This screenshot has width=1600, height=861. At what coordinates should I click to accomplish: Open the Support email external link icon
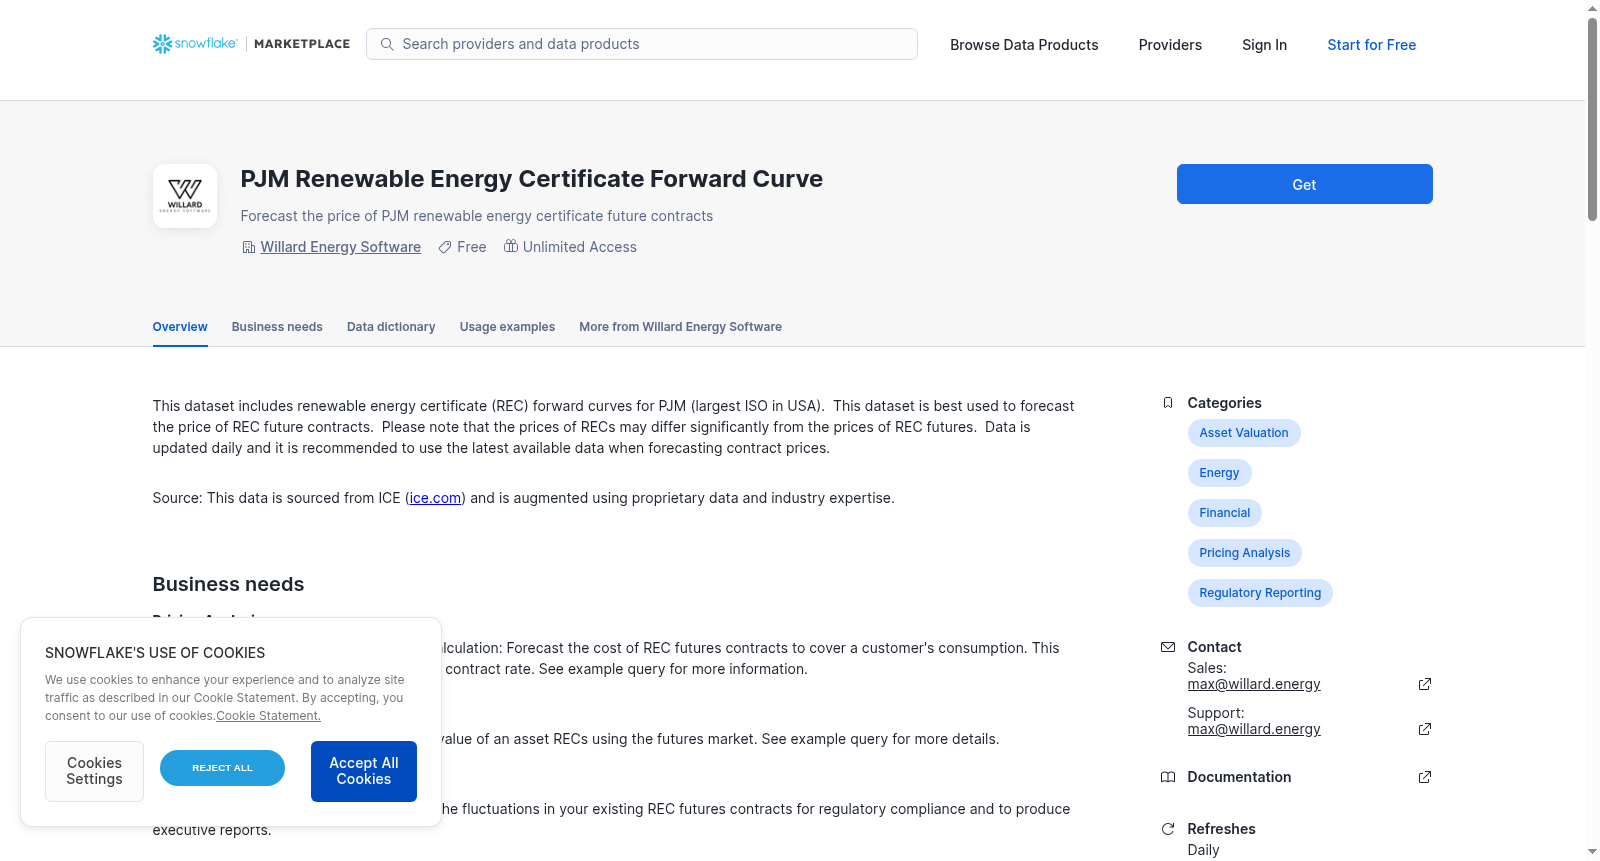coord(1425,729)
